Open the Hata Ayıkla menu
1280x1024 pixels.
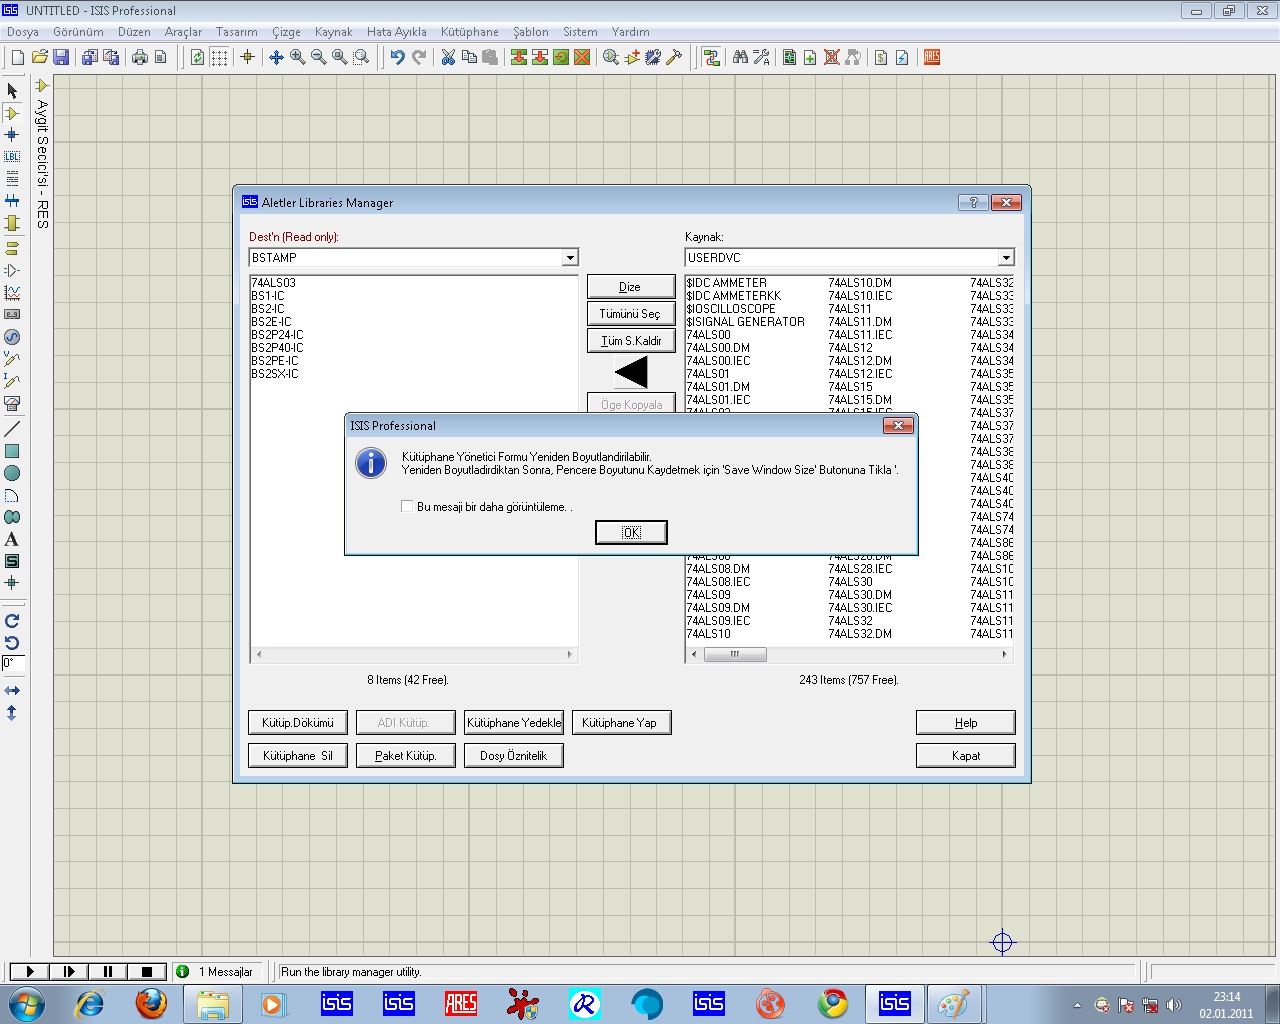397,32
